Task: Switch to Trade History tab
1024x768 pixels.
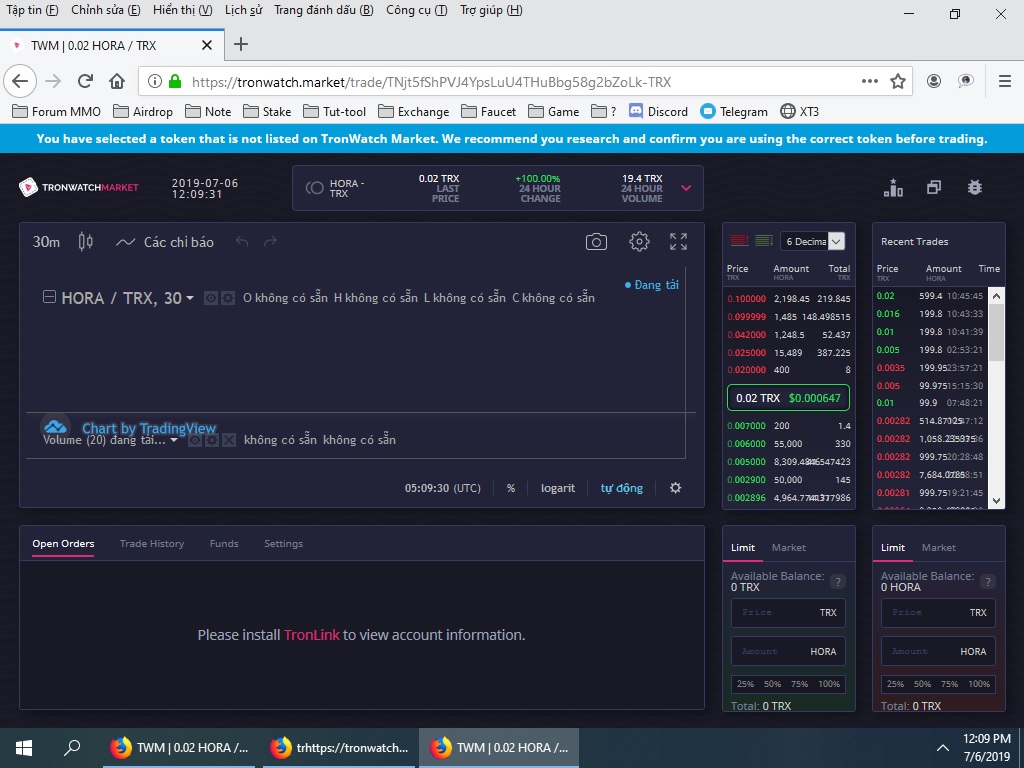Action: (x=152, y=543)
